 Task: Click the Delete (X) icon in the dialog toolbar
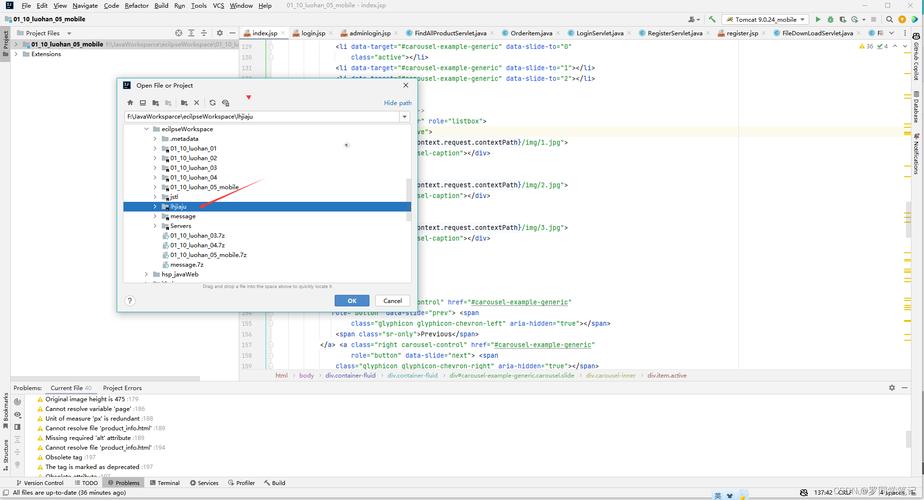(197, 103)
